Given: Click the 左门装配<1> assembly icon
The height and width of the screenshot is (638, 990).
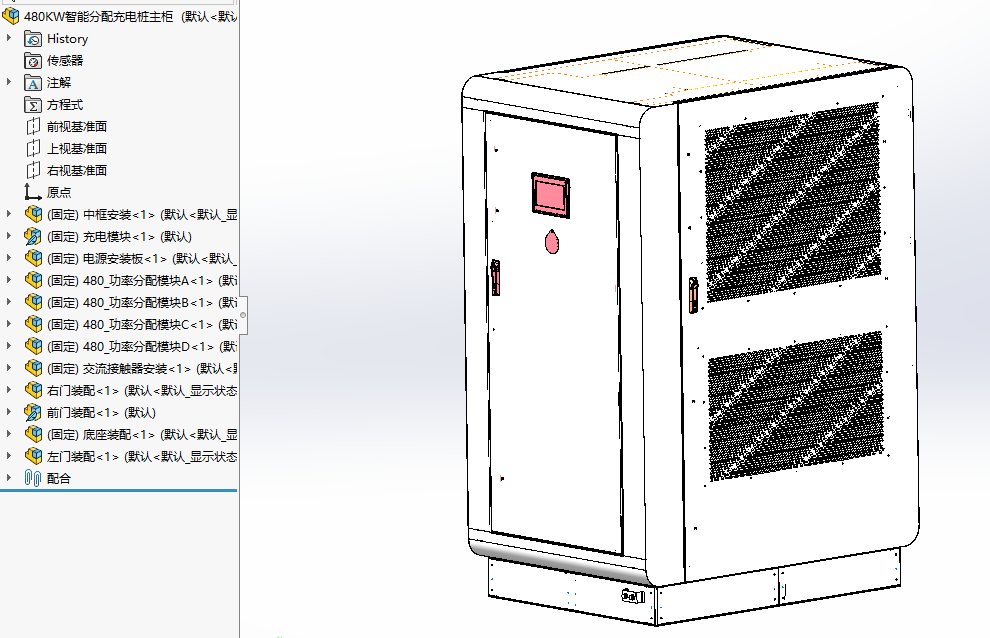Looking at the screenshot, I should pyautogui.click(x=33, y=456).
